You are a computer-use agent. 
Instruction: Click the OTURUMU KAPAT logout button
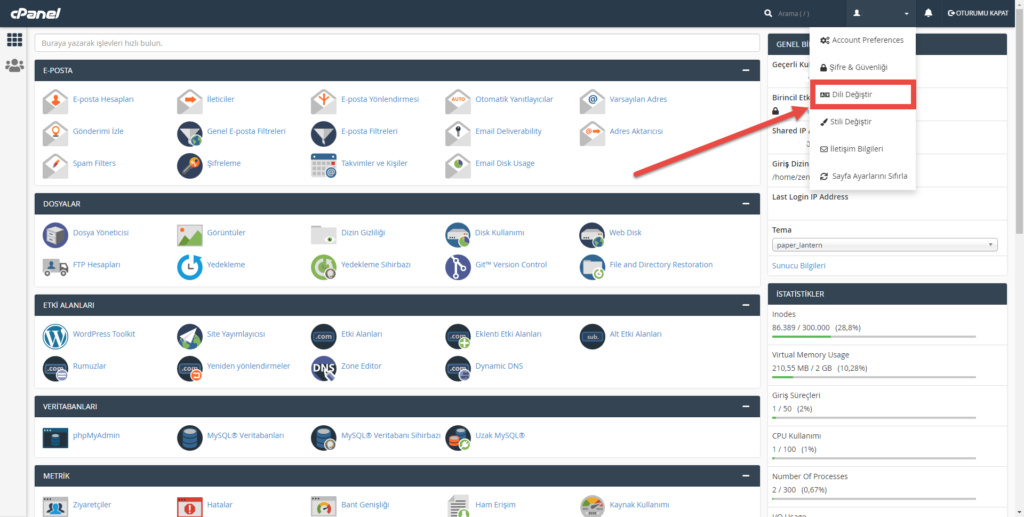click(978, 13)
